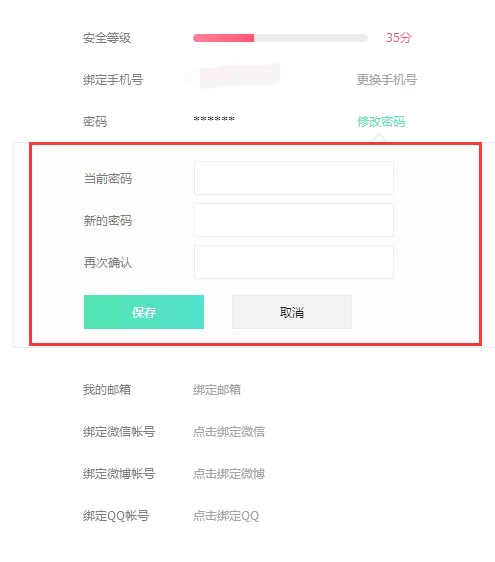The image size is (495, 562).
Task: Click the 取消 cancel button
Action: click(x=292, y=312)
